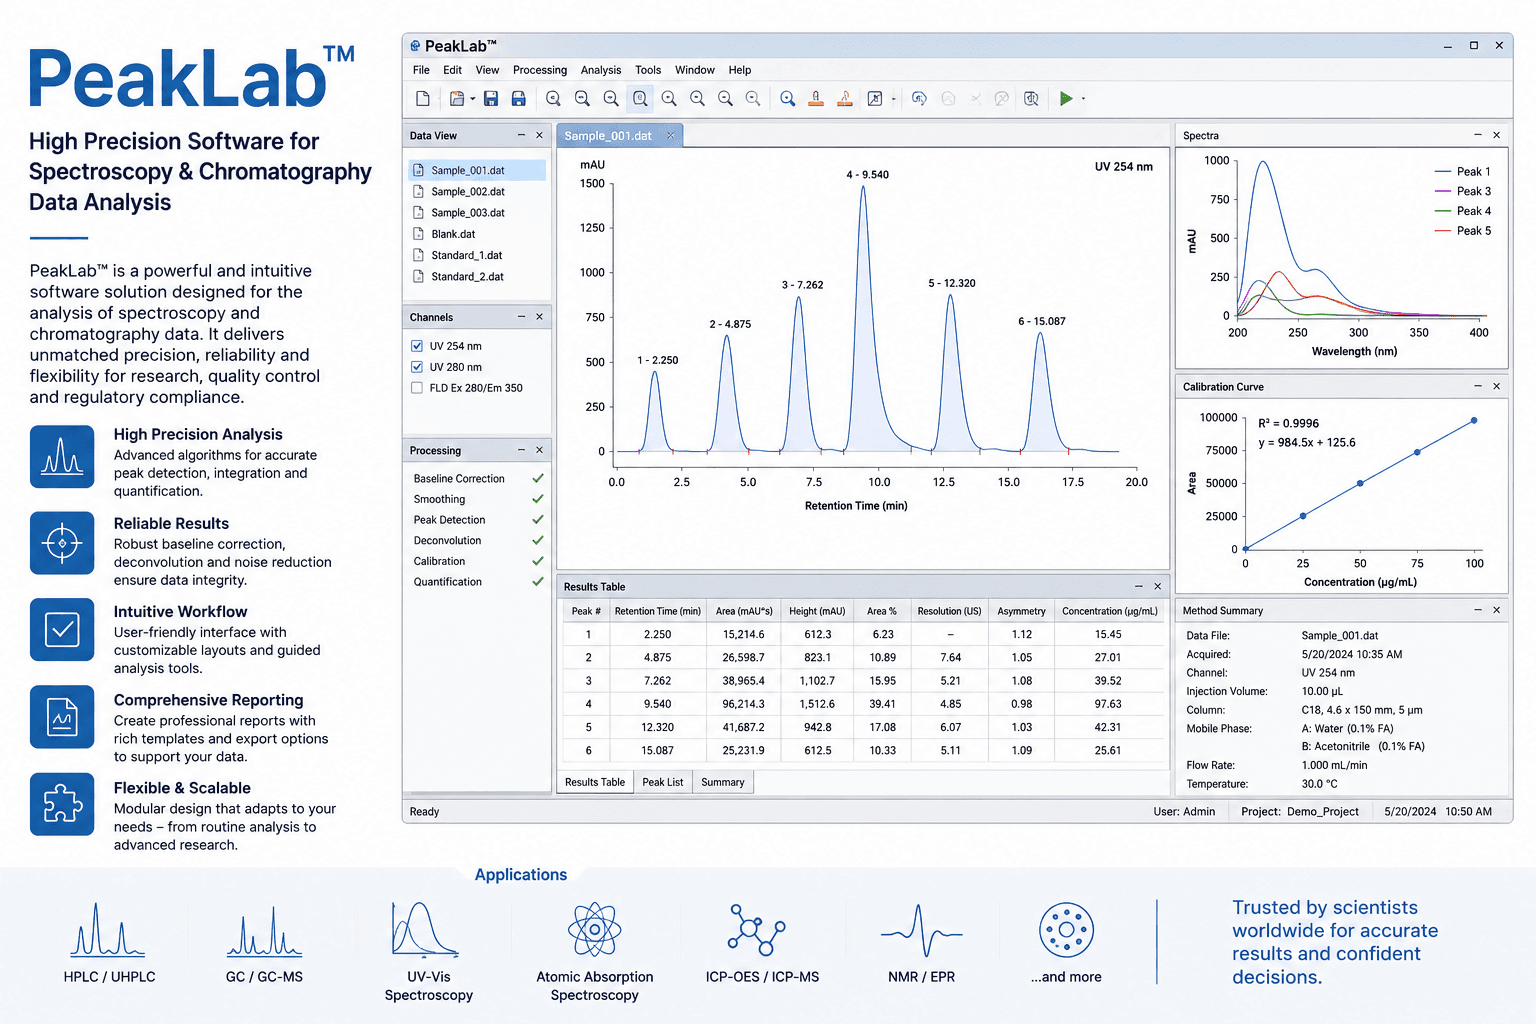The image size is (1536, 1024).
Task: Collapse the Calibration Curve panel
Action: click(x=1478, y=386)
